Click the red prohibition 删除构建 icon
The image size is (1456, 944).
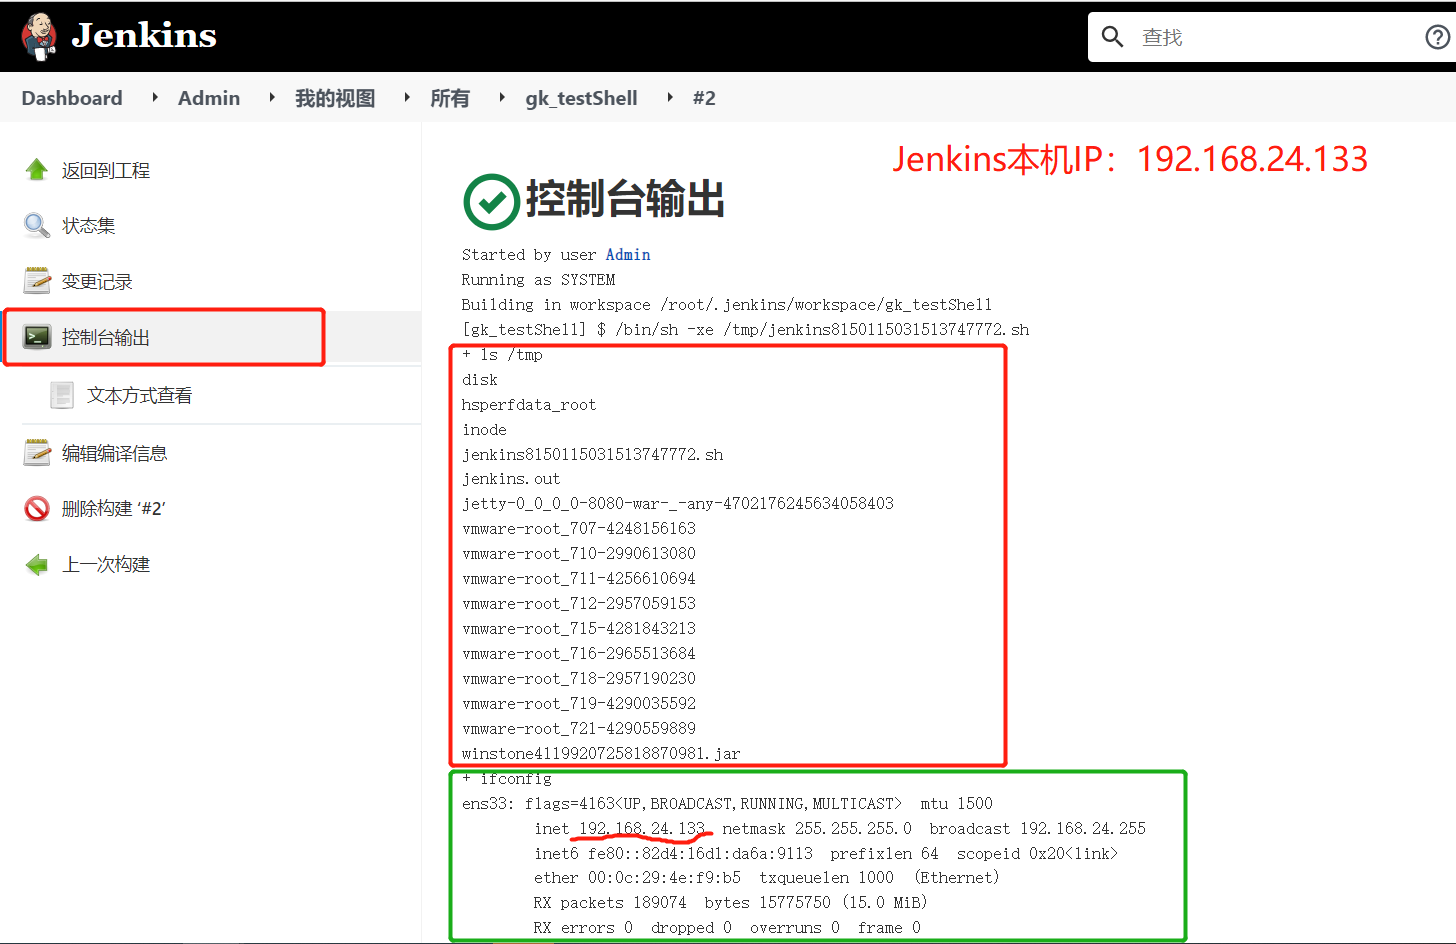pos(37,509)
